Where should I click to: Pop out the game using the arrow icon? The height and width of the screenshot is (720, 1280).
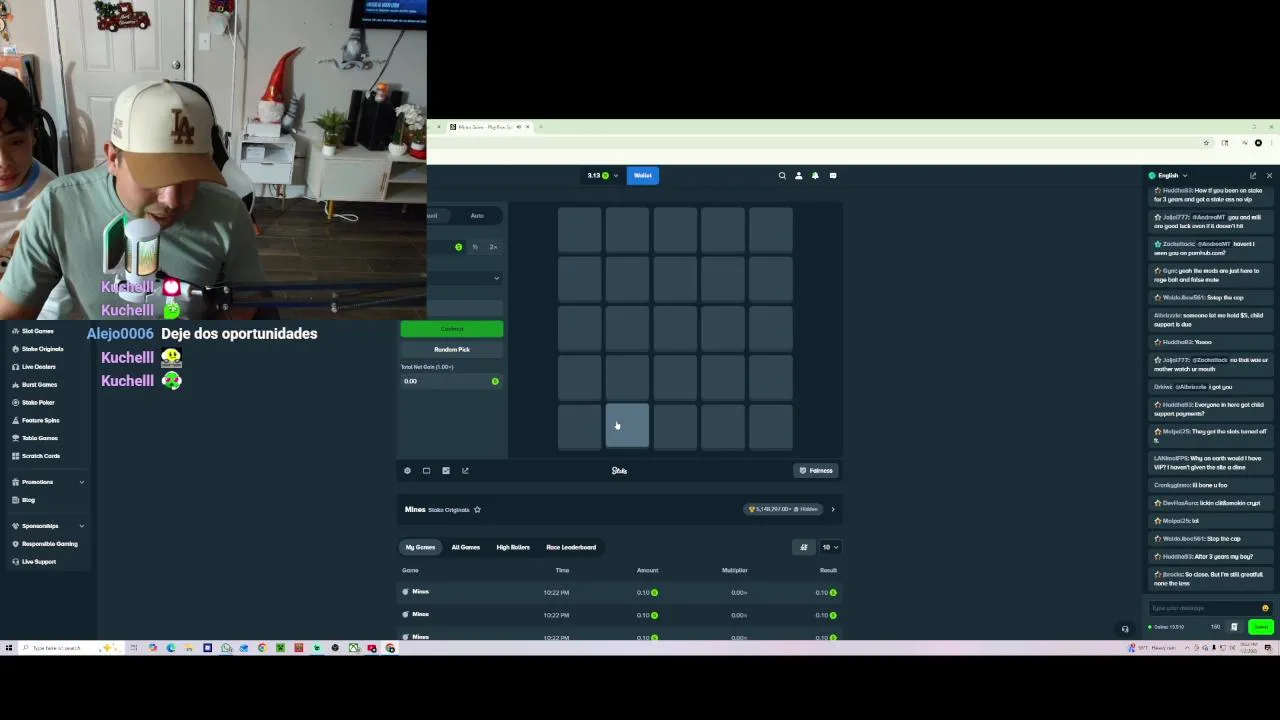[465, 471]
